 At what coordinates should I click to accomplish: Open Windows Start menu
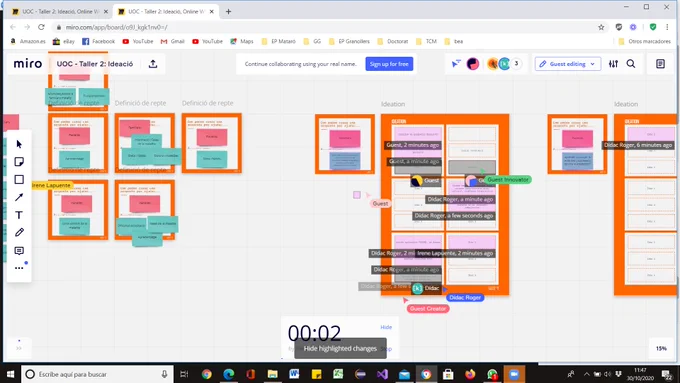[10, 374]
